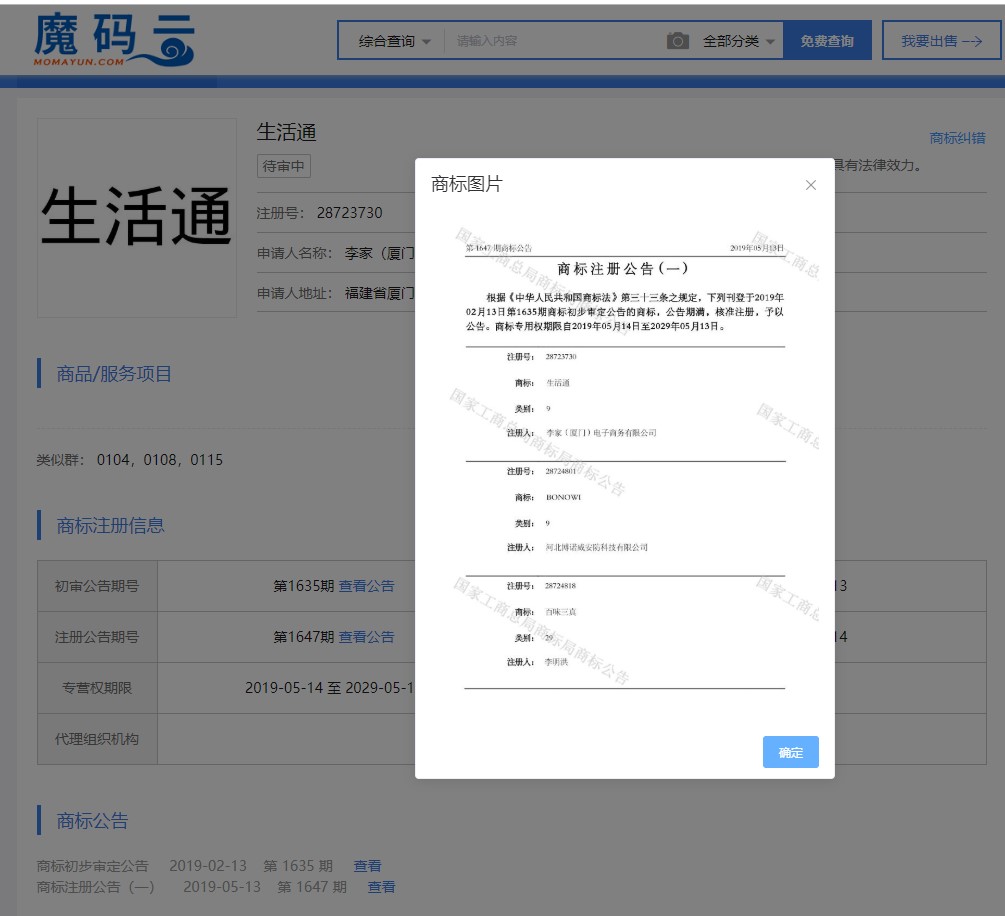Open 查看 for 商标注册公告（一）
1005x916 pixels.
tap(380, 887)
